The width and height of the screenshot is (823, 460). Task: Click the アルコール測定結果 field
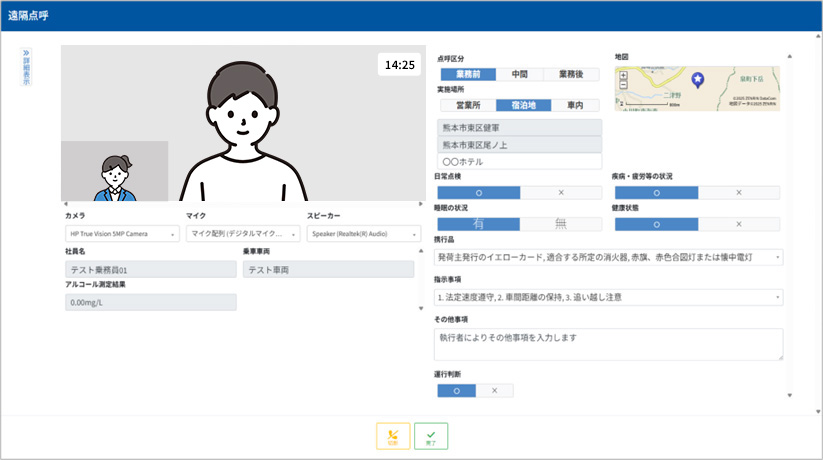(151, 302)
